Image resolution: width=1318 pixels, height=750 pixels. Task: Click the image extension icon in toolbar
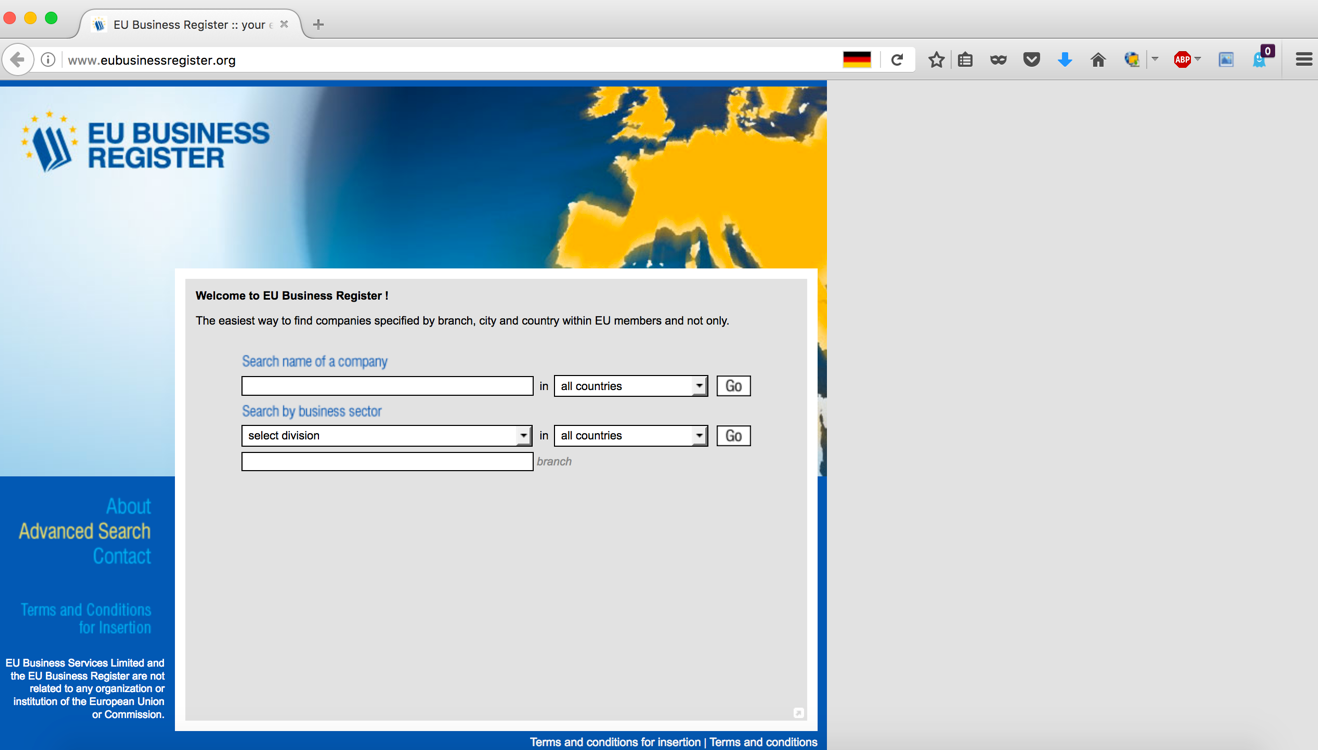tap(1226, 60)
